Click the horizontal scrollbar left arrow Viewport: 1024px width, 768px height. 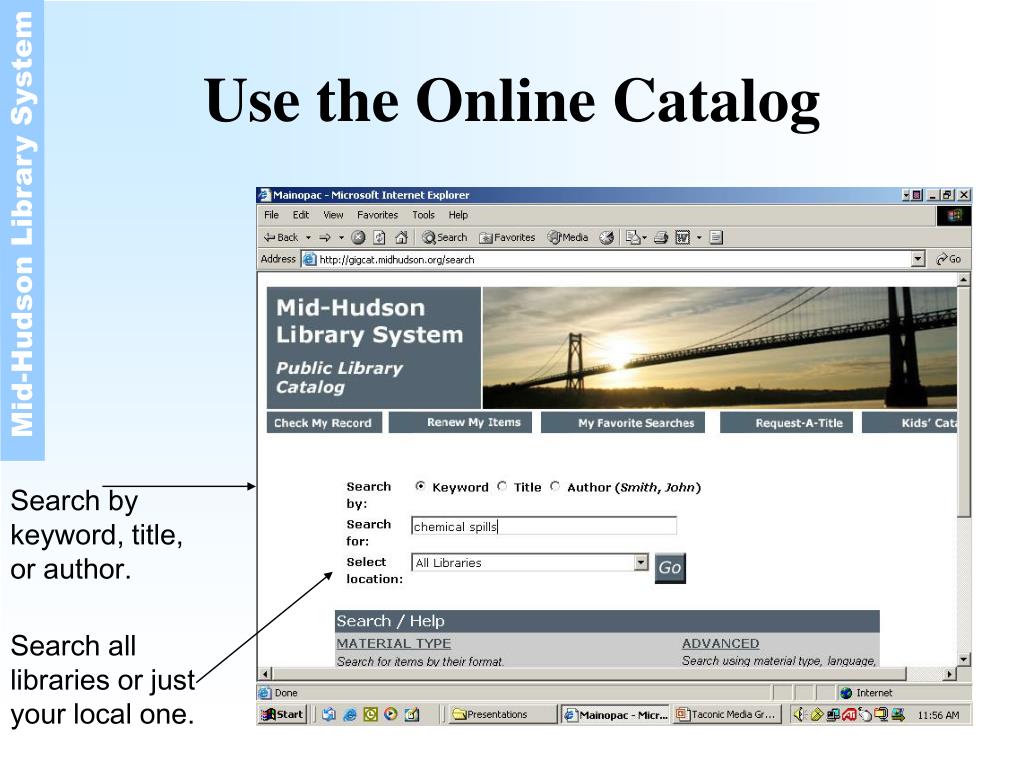point(264,673)
